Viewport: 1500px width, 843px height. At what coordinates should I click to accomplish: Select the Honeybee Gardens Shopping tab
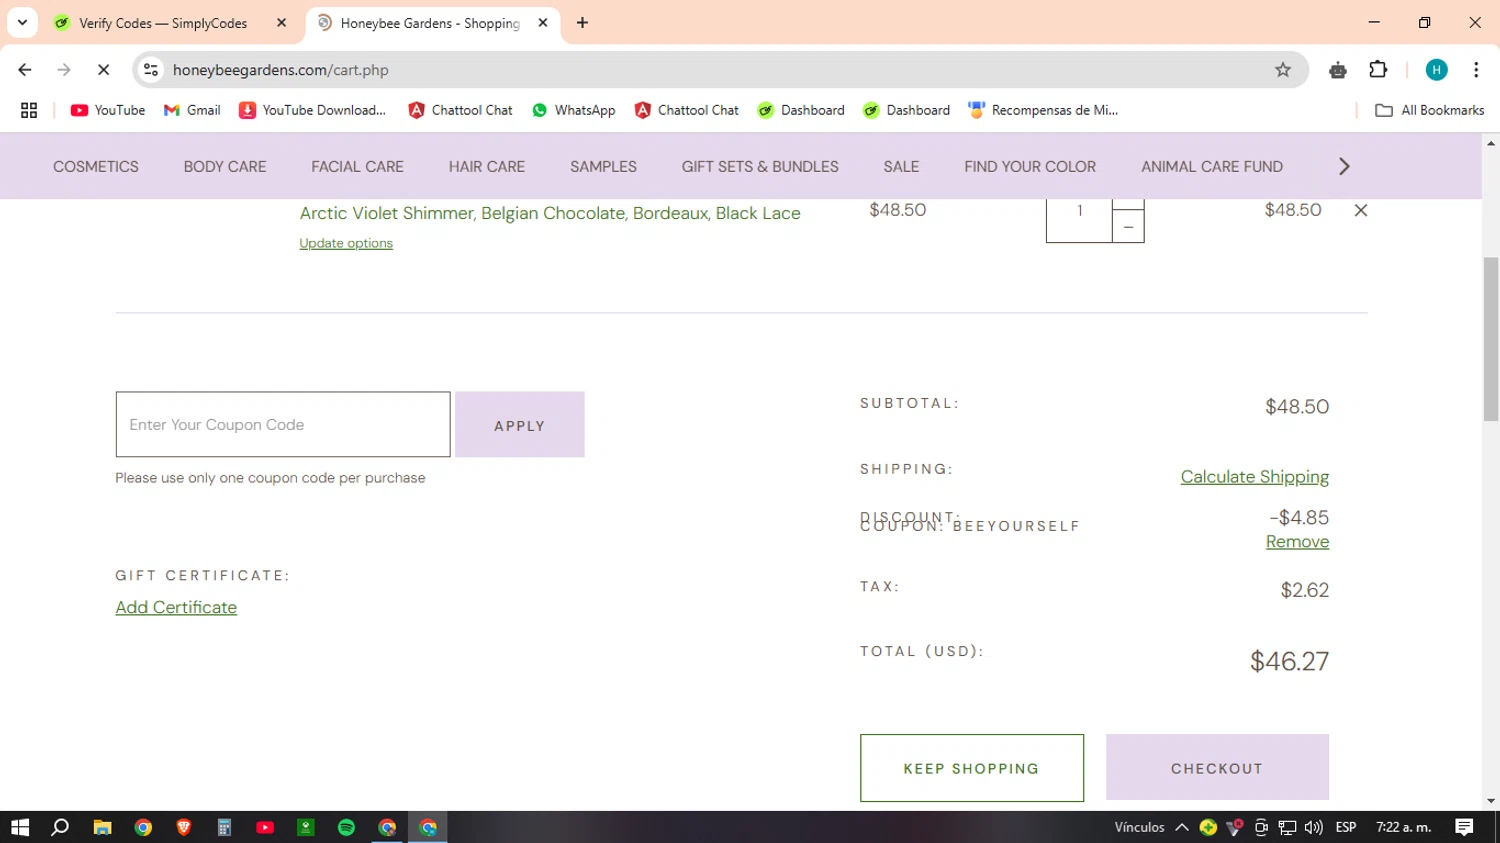coord(430,23)
